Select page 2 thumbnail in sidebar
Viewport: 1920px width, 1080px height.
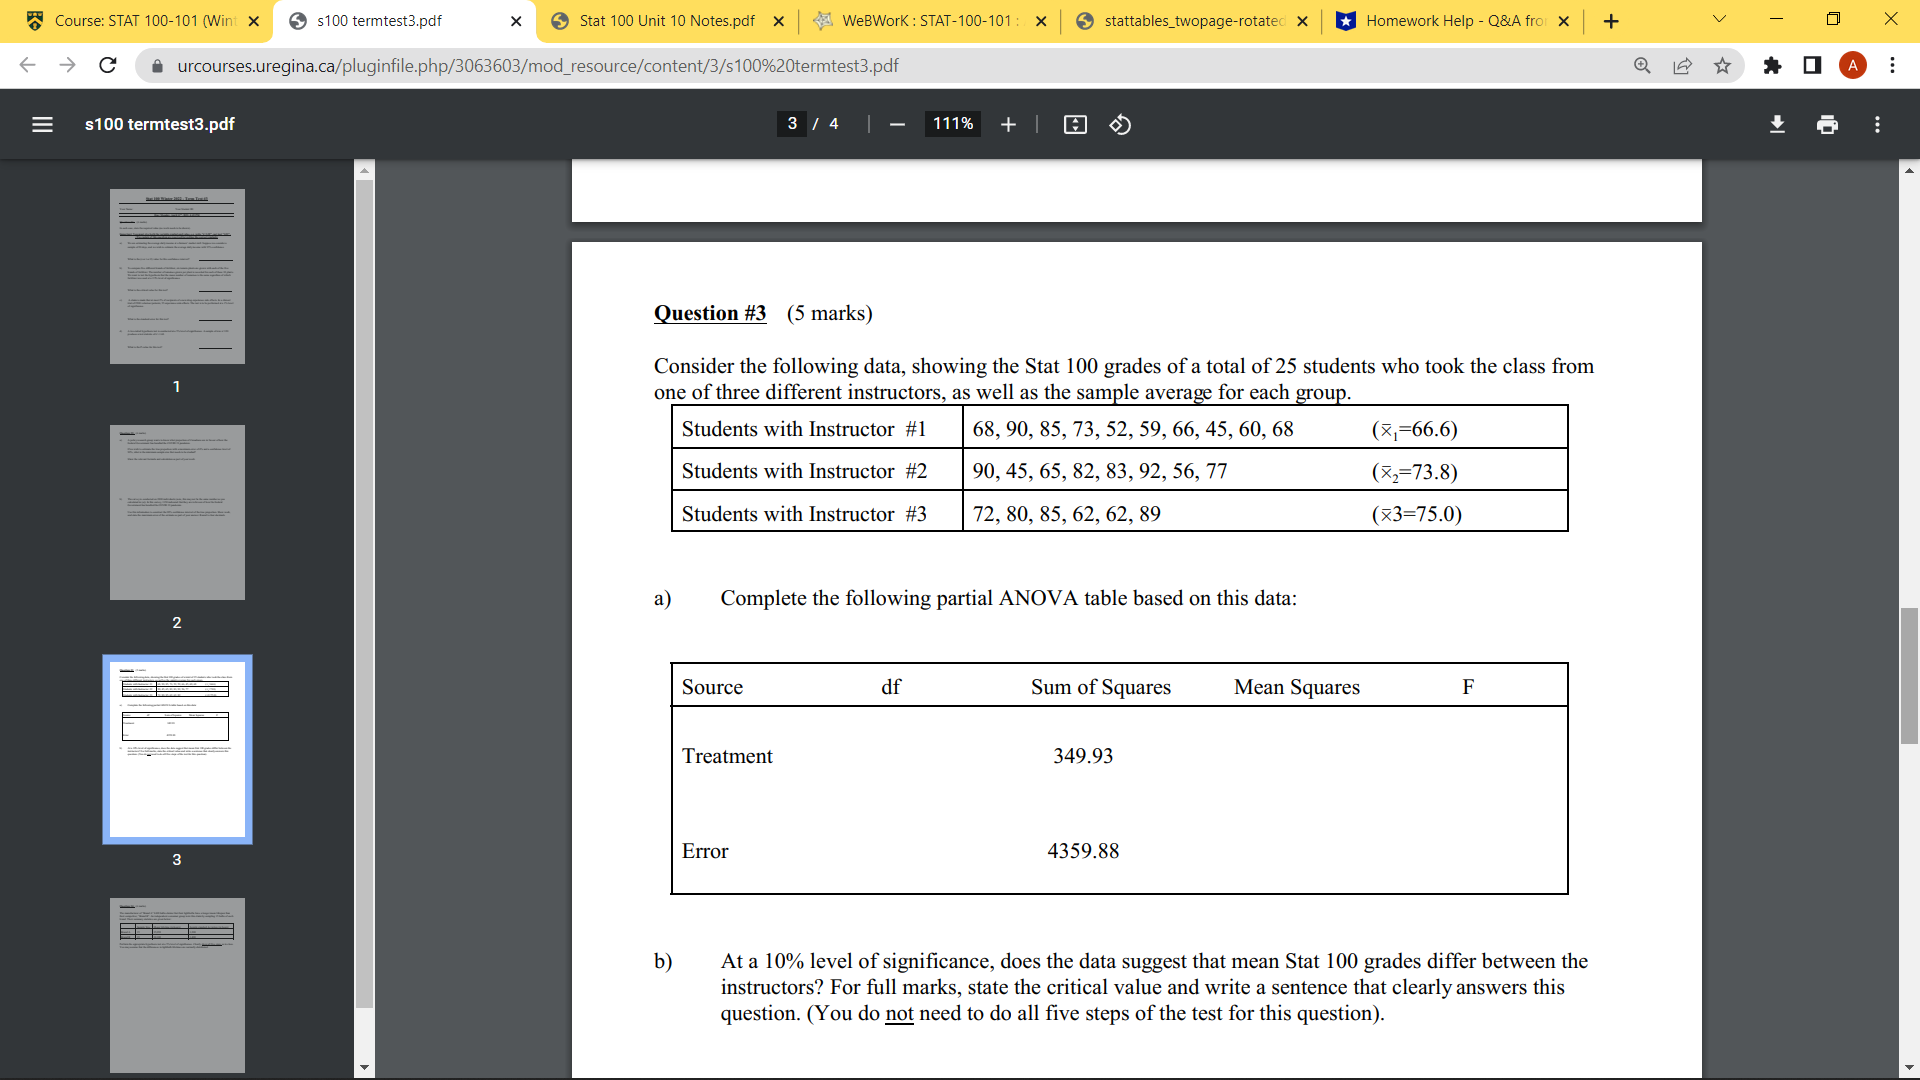tap(177, 512)
